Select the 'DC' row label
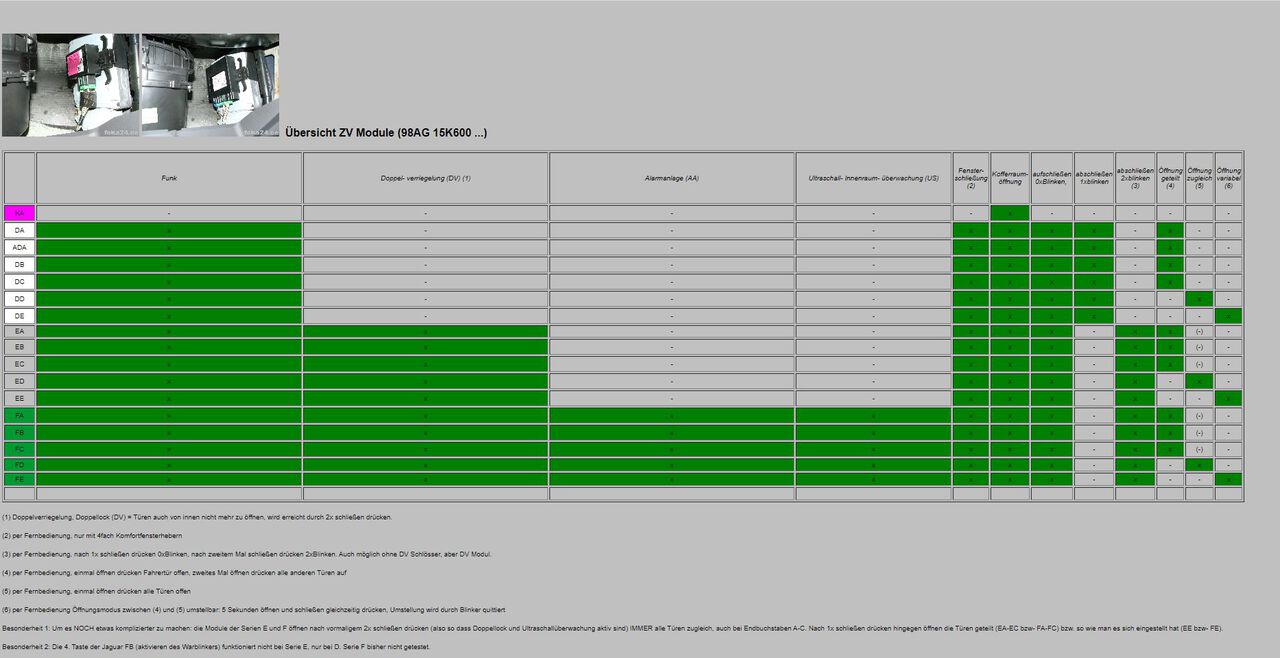The width and height of the screenshot is (1280, 658). [20, 281]
